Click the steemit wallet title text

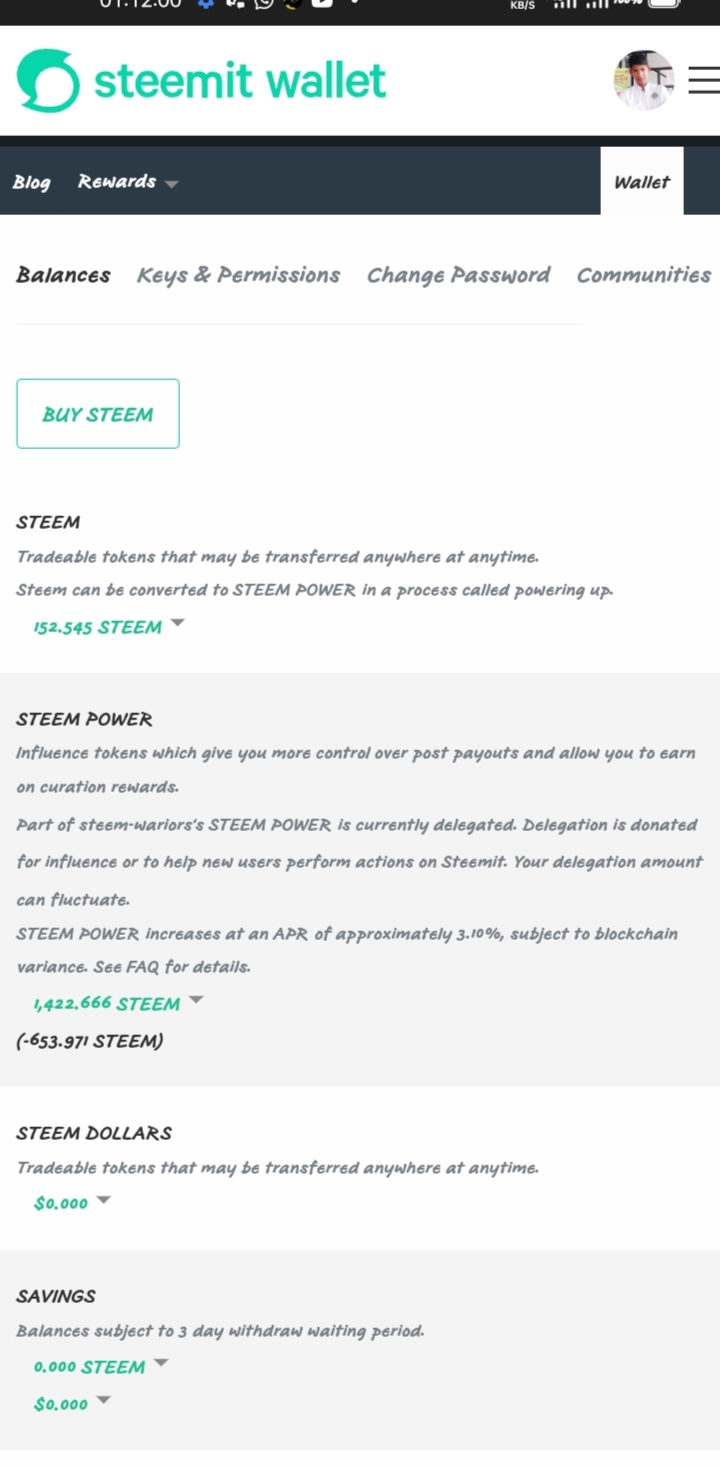click(x=240, y=81)
